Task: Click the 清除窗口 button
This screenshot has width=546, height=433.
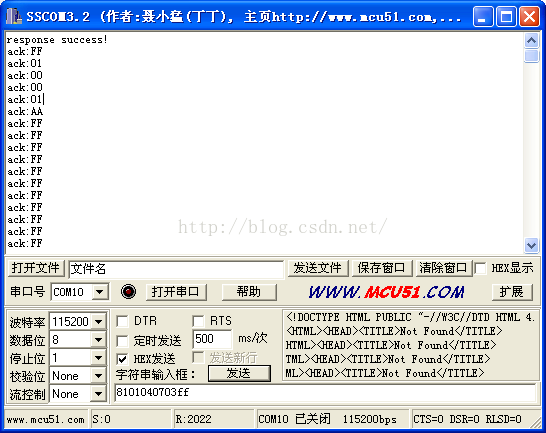Action: tap(443, 268)
